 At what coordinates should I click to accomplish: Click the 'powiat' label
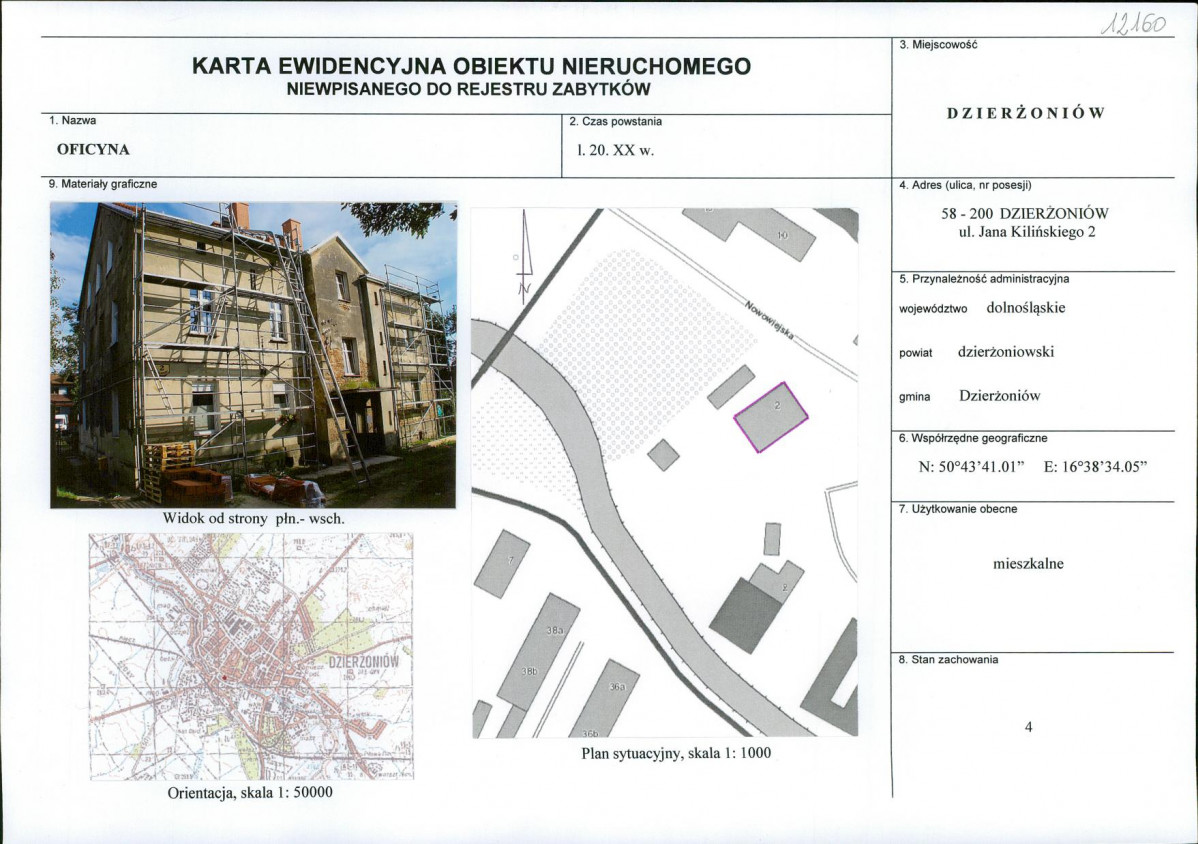point(915,353)
